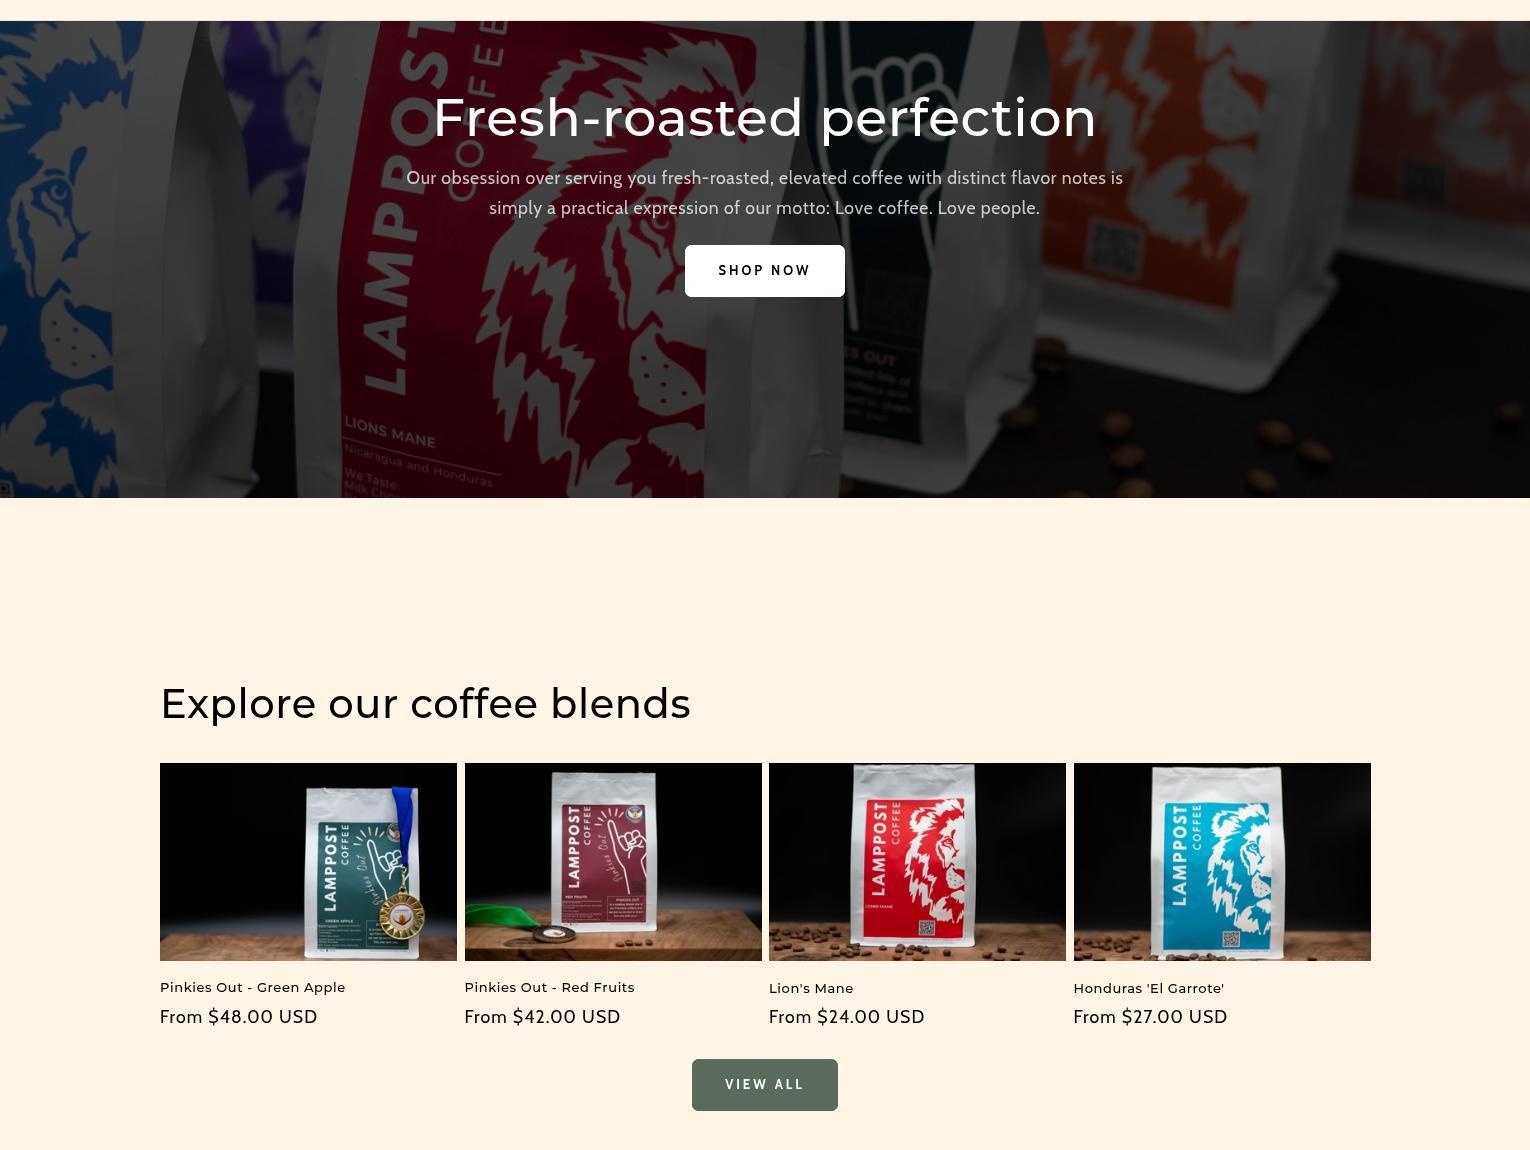Click the From $42.00 USD price
Viewport: 1530px width, 1150px height.
point(542,1017)
